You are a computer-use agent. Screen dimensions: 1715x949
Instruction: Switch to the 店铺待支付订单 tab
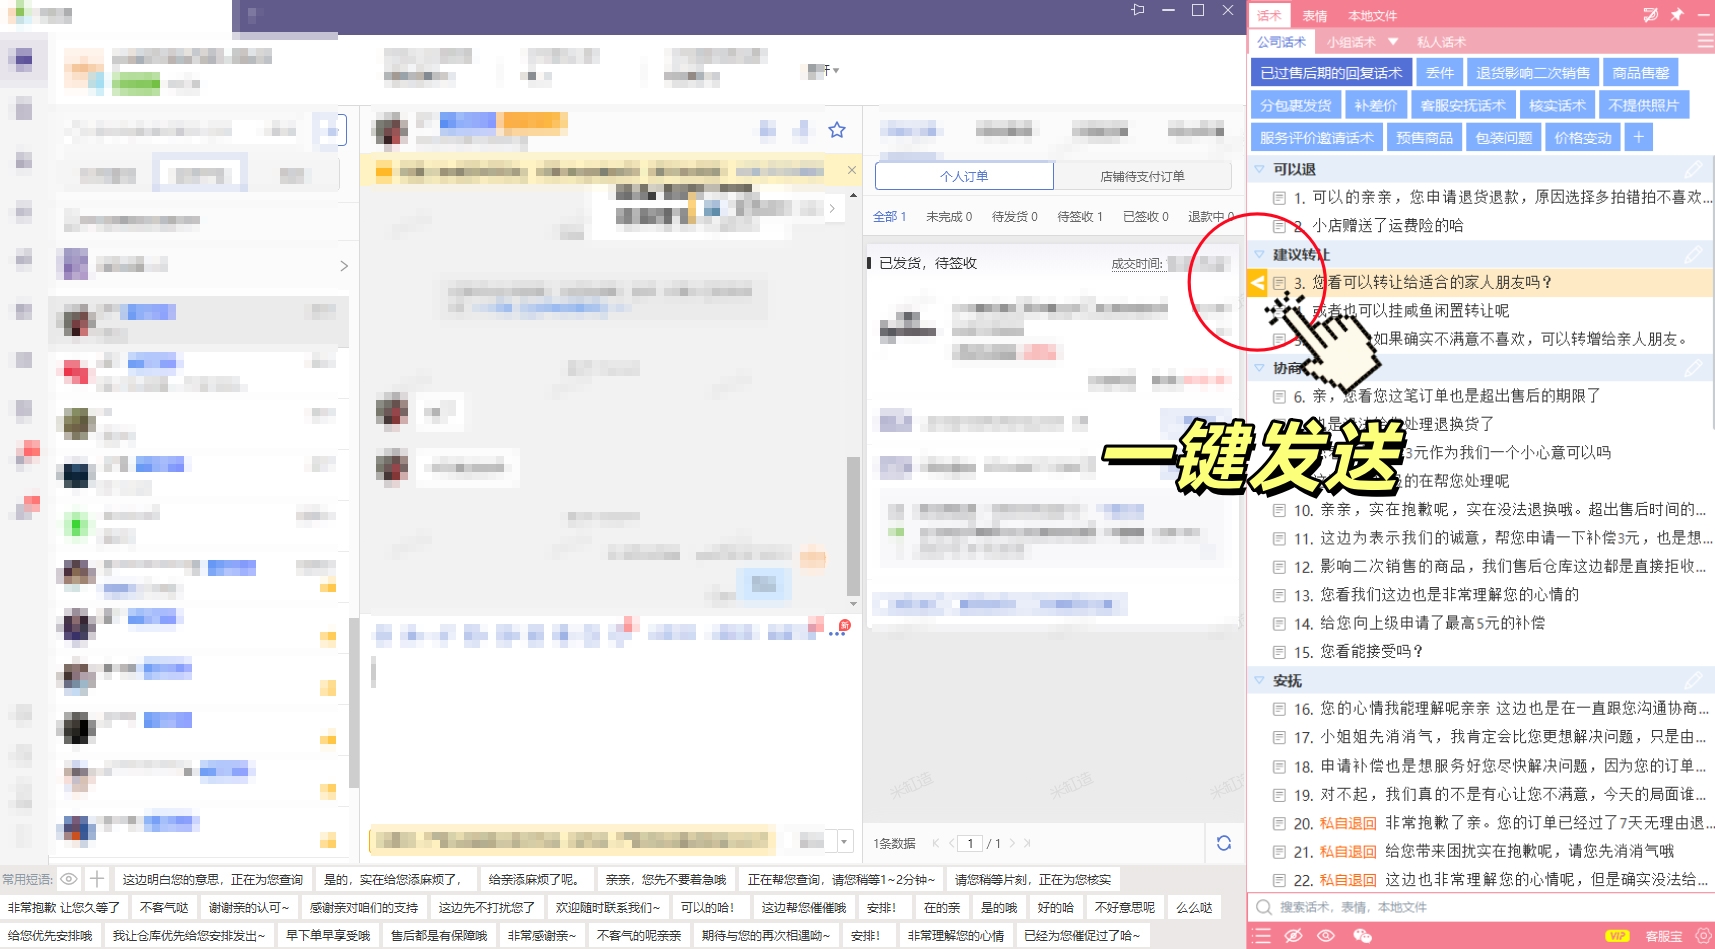coord(1142,176)
